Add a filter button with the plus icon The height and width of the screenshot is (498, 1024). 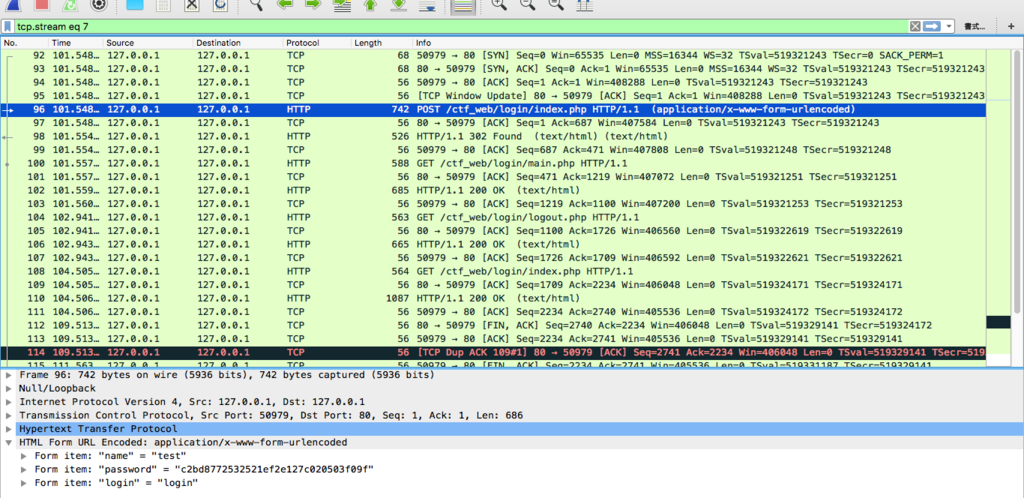1011,27
